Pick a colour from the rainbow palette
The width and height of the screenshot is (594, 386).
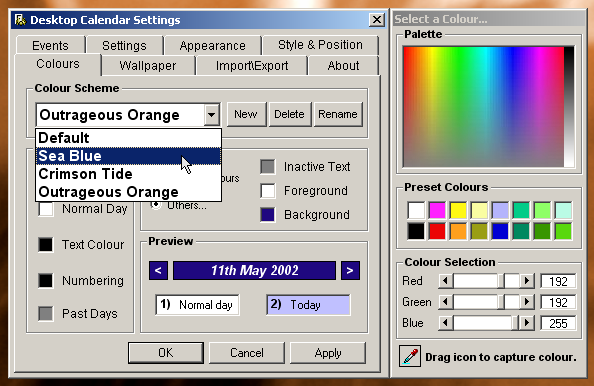click(483, 106)
